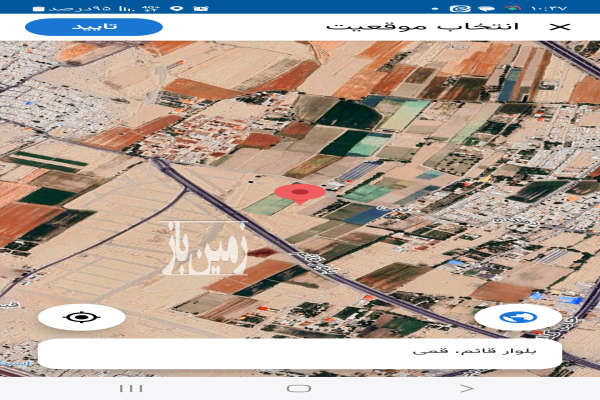Image resolution: width=600 pixels, height=400 pixels.
Task: Tap the red location pin marker
Action: click(x=300, y=193)
